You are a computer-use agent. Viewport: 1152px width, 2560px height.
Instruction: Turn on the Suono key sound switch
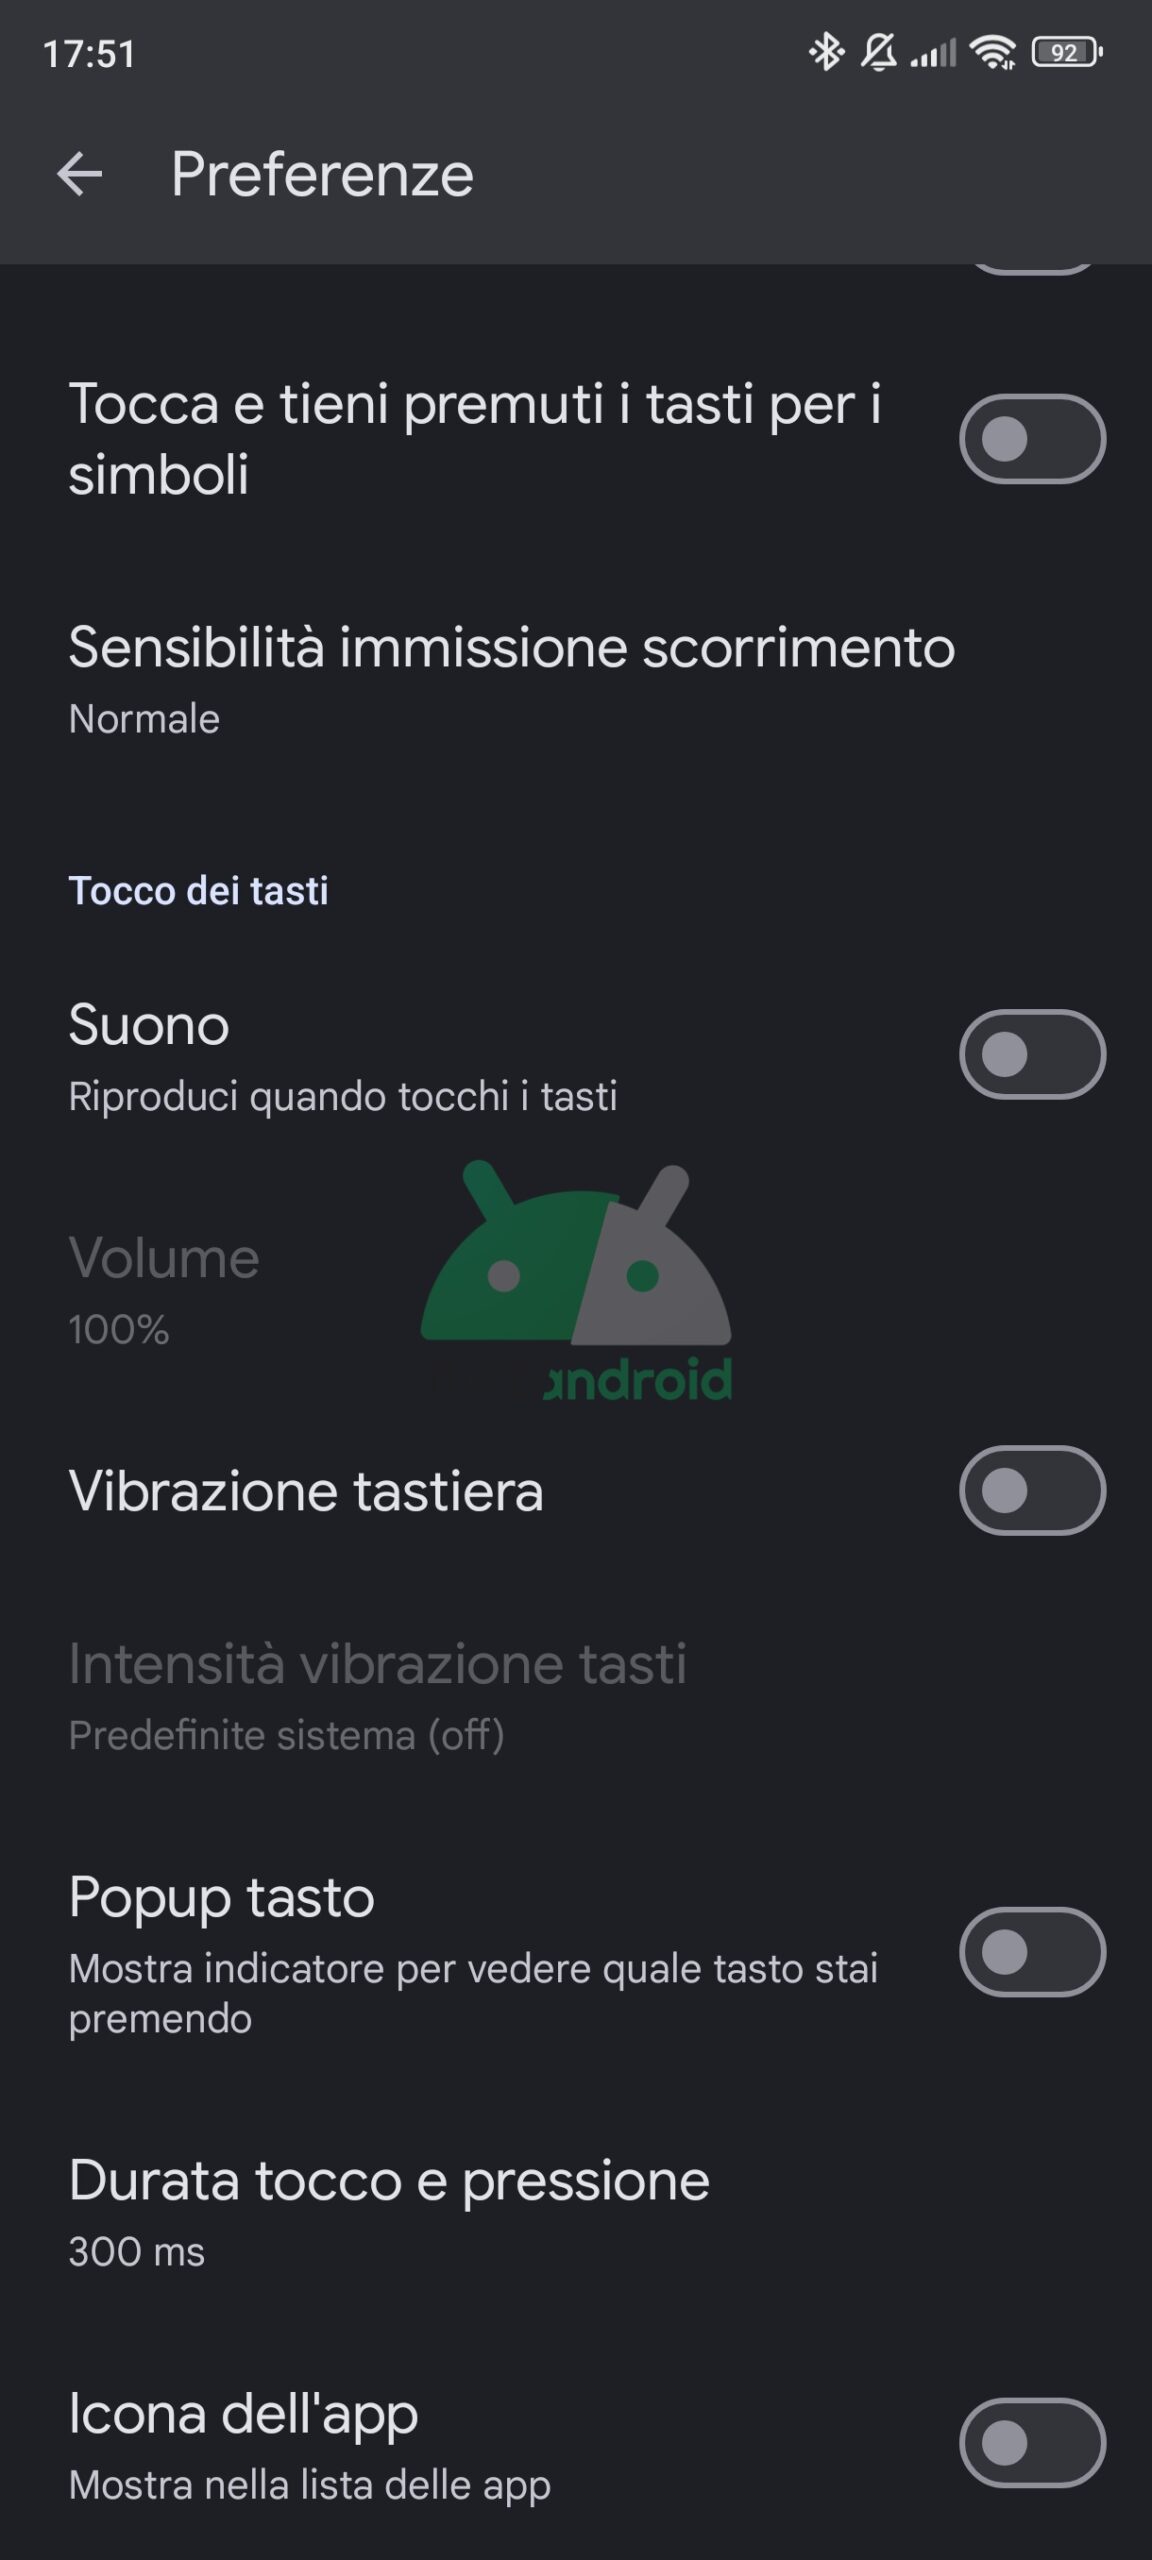(x=1032, y=1054)
